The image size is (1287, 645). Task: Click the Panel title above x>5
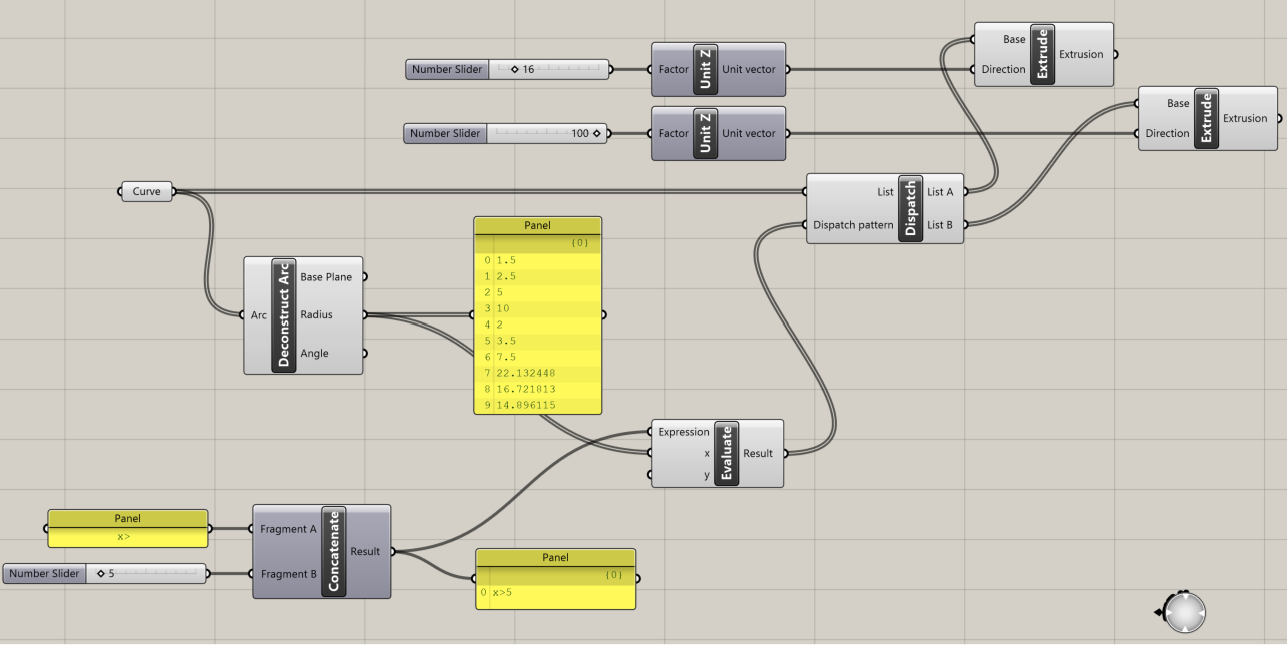(555, 557)
